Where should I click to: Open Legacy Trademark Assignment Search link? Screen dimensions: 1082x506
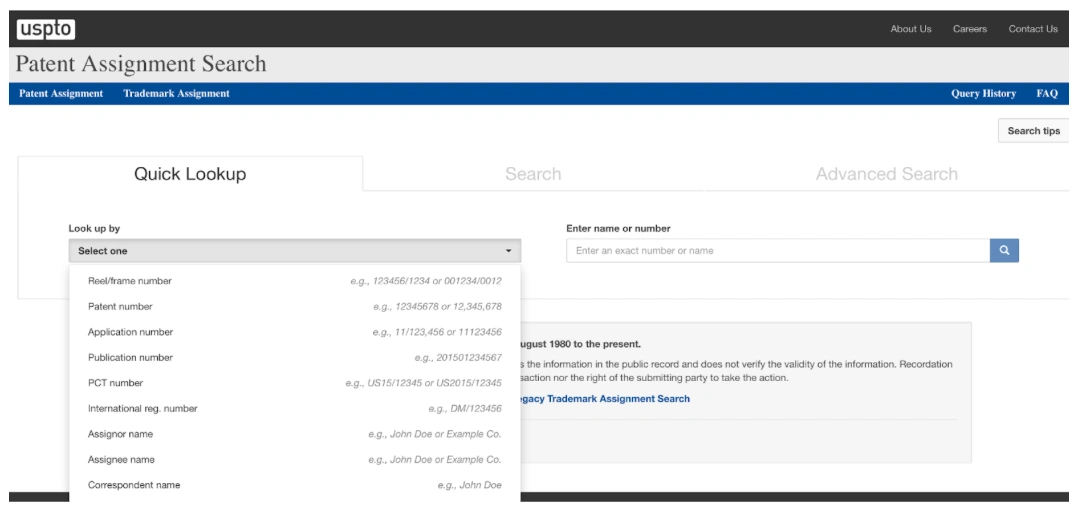point(605,399)
